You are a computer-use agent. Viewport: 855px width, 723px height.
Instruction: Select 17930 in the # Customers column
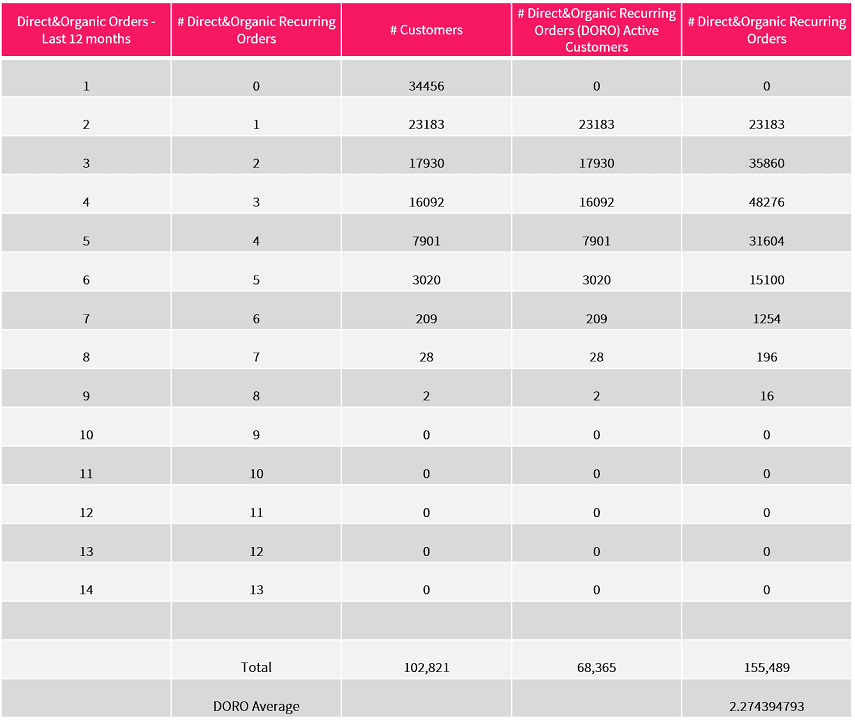click(426, 163)
